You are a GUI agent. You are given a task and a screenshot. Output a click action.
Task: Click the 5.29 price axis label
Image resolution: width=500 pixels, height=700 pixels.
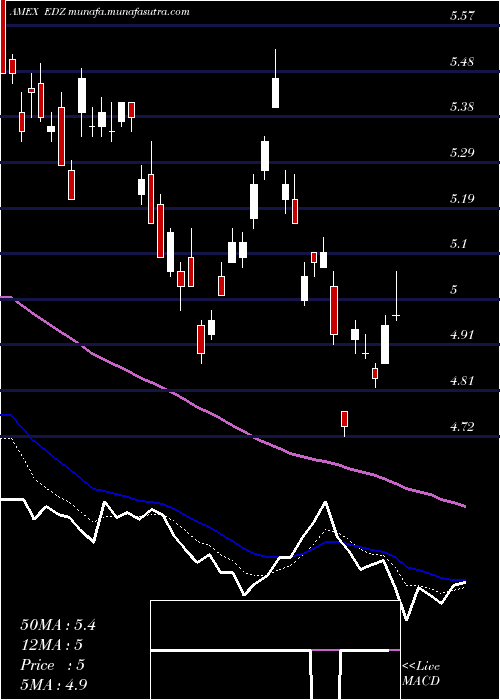pos(462,153)
